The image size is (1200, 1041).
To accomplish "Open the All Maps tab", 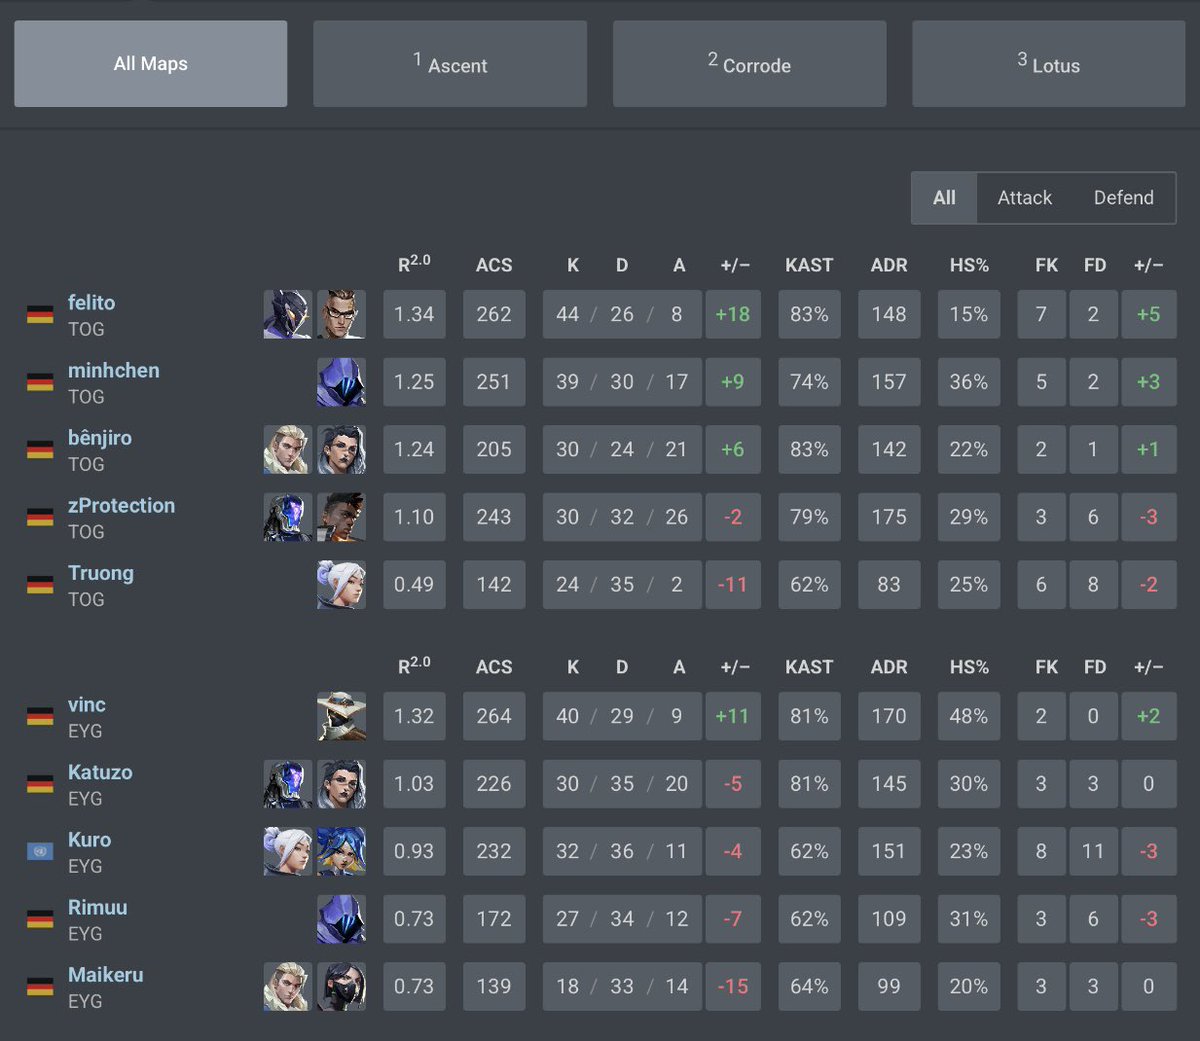I will coord(151,64).
